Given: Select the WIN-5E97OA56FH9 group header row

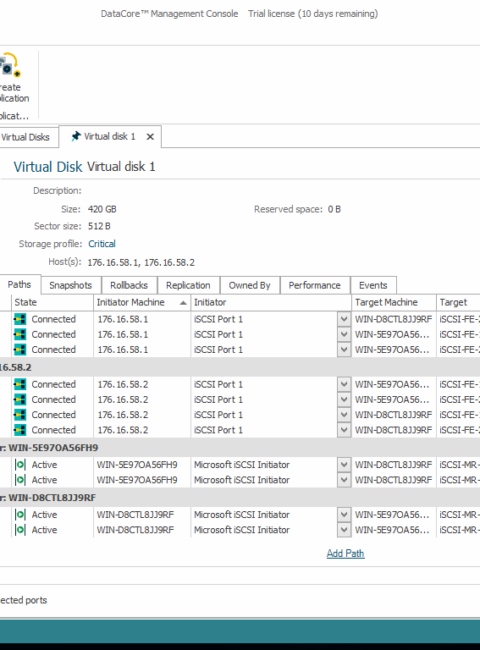Looking at the screenshot, I should [x=240, y=448].
